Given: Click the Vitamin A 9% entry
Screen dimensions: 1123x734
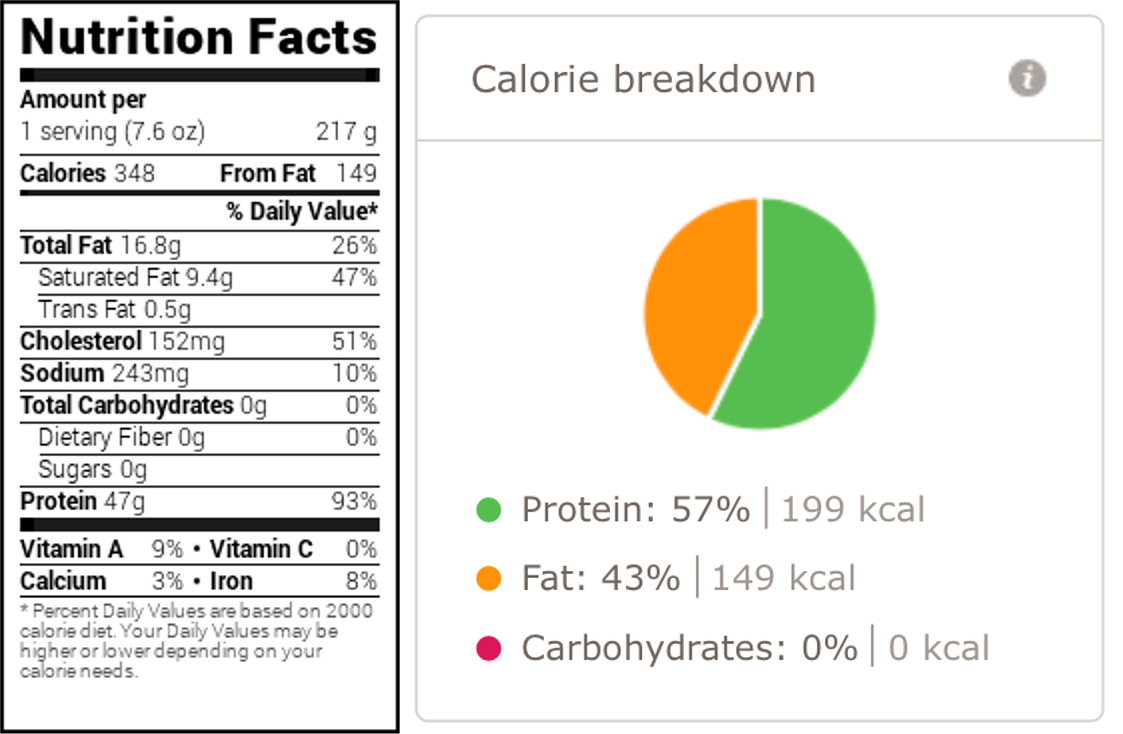Looking at the screenshot, I should (x=102, y=549).
